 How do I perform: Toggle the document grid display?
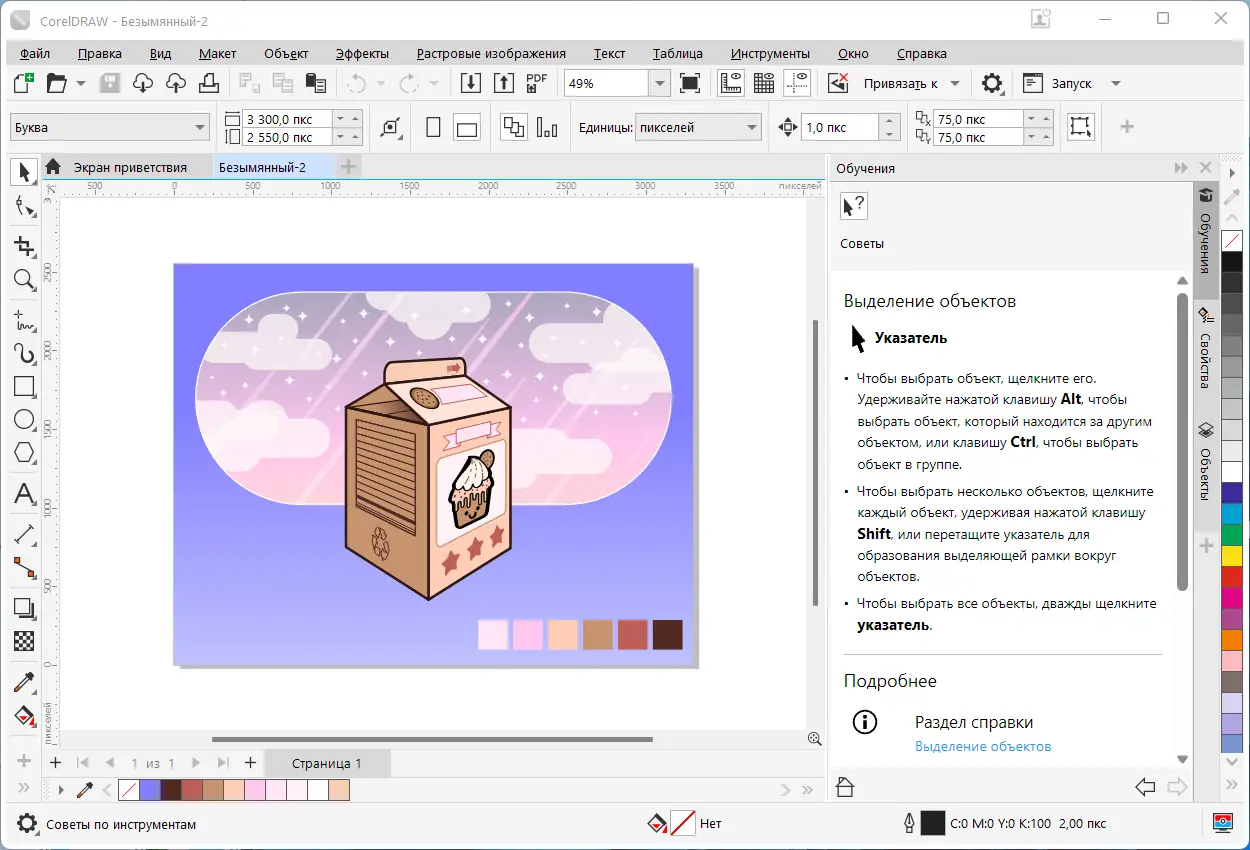coord(764,83)
